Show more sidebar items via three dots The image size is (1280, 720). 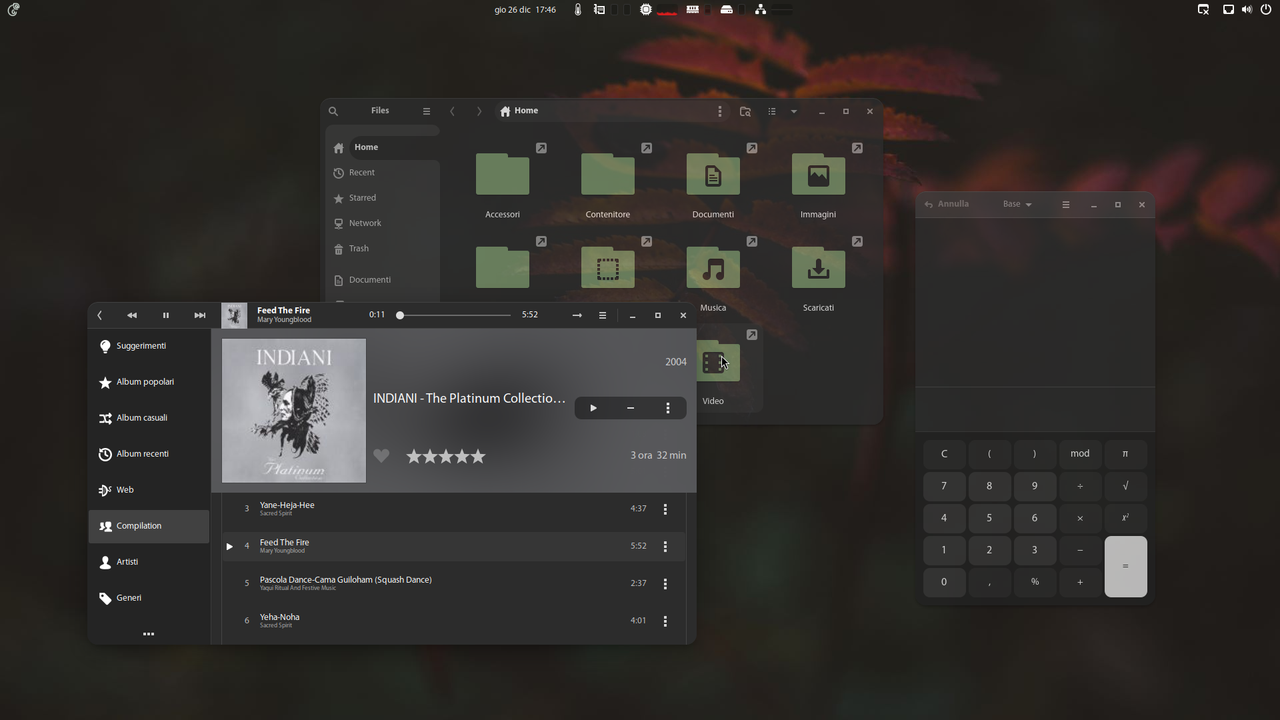point(149,634)
